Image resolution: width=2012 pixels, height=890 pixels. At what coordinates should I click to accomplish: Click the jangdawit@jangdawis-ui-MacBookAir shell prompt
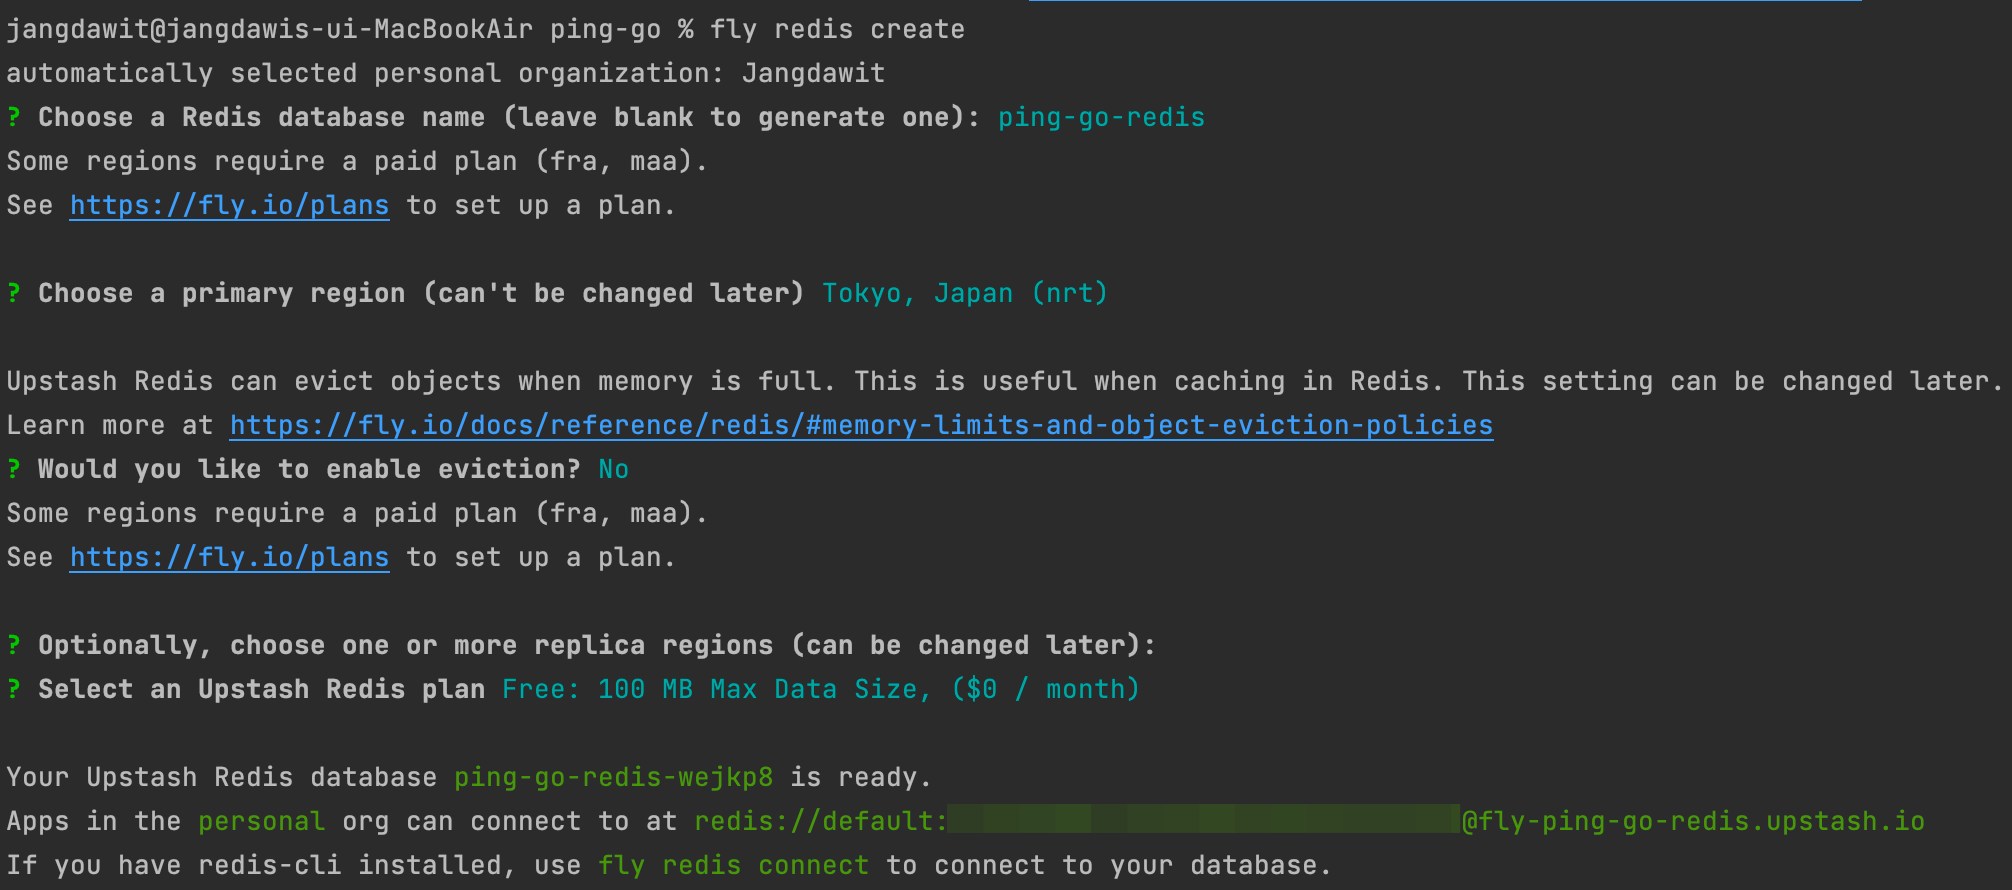coord(269,29)
